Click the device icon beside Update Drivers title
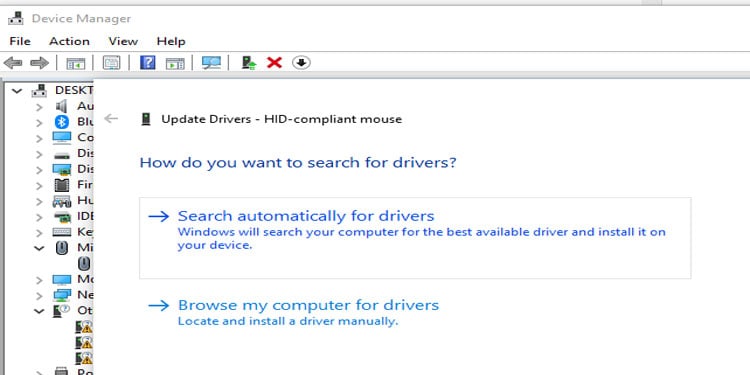The height and width of the screenshot is (375, 750). click(146, 119)
